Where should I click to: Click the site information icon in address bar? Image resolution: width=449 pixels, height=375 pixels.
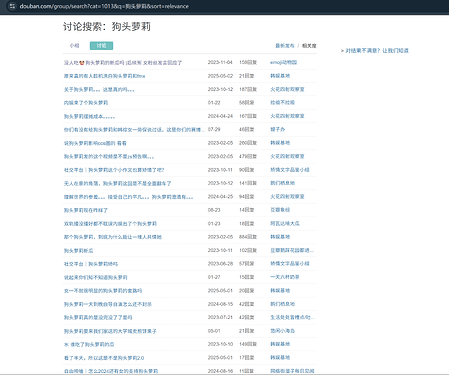[12, 6]
